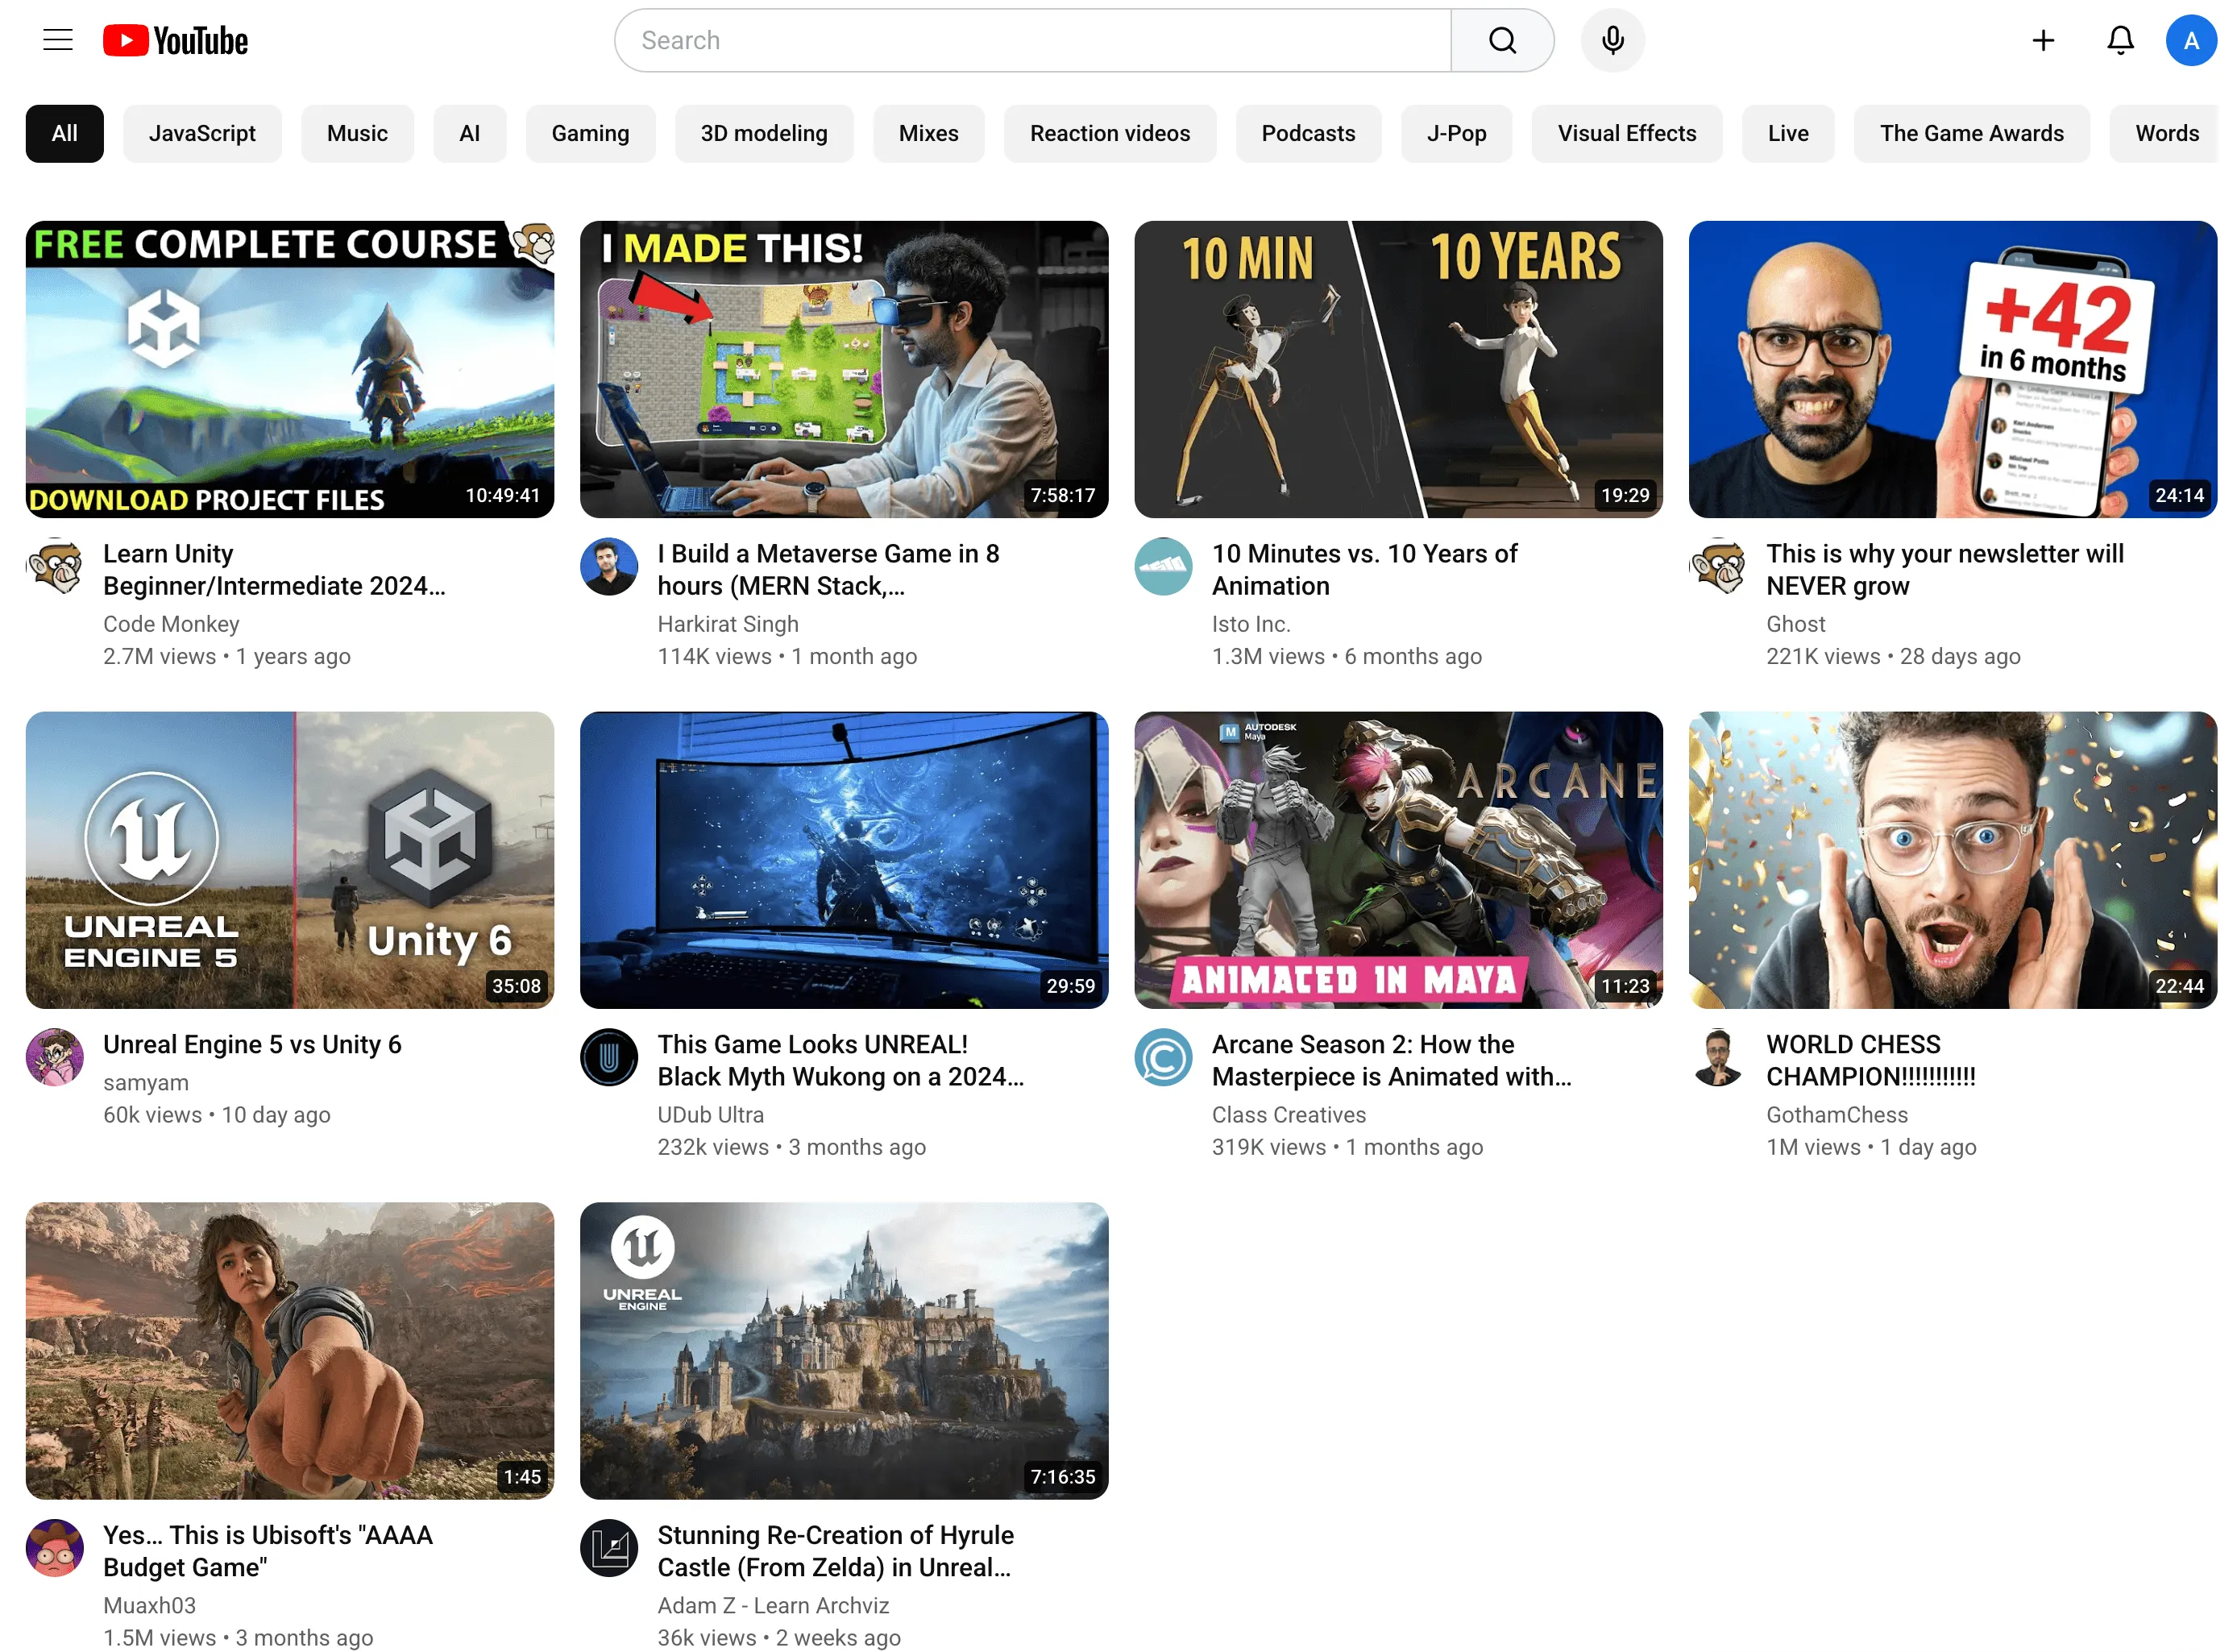Viewport: 2237px width, 1652px height.
Task: Open Harkirat Singh channel avatar
Action: click(x=609, y=566)
